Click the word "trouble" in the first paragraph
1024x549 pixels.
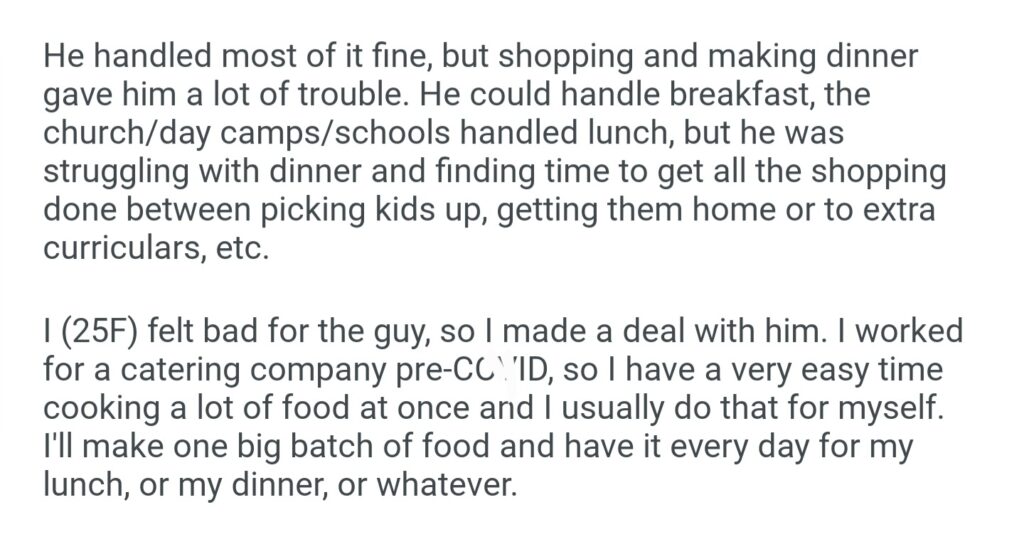click(x=342, y=95)
